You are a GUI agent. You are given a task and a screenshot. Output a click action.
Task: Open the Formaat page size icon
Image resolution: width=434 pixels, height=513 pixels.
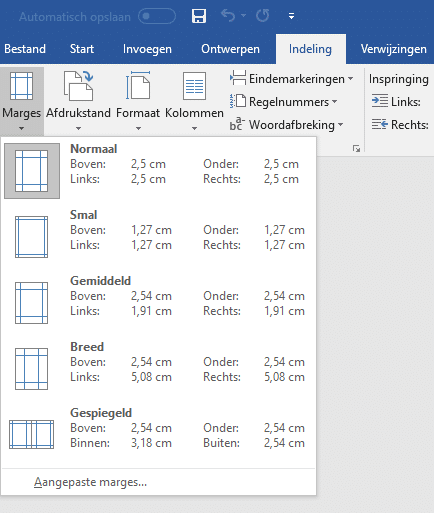coord(138,85)
